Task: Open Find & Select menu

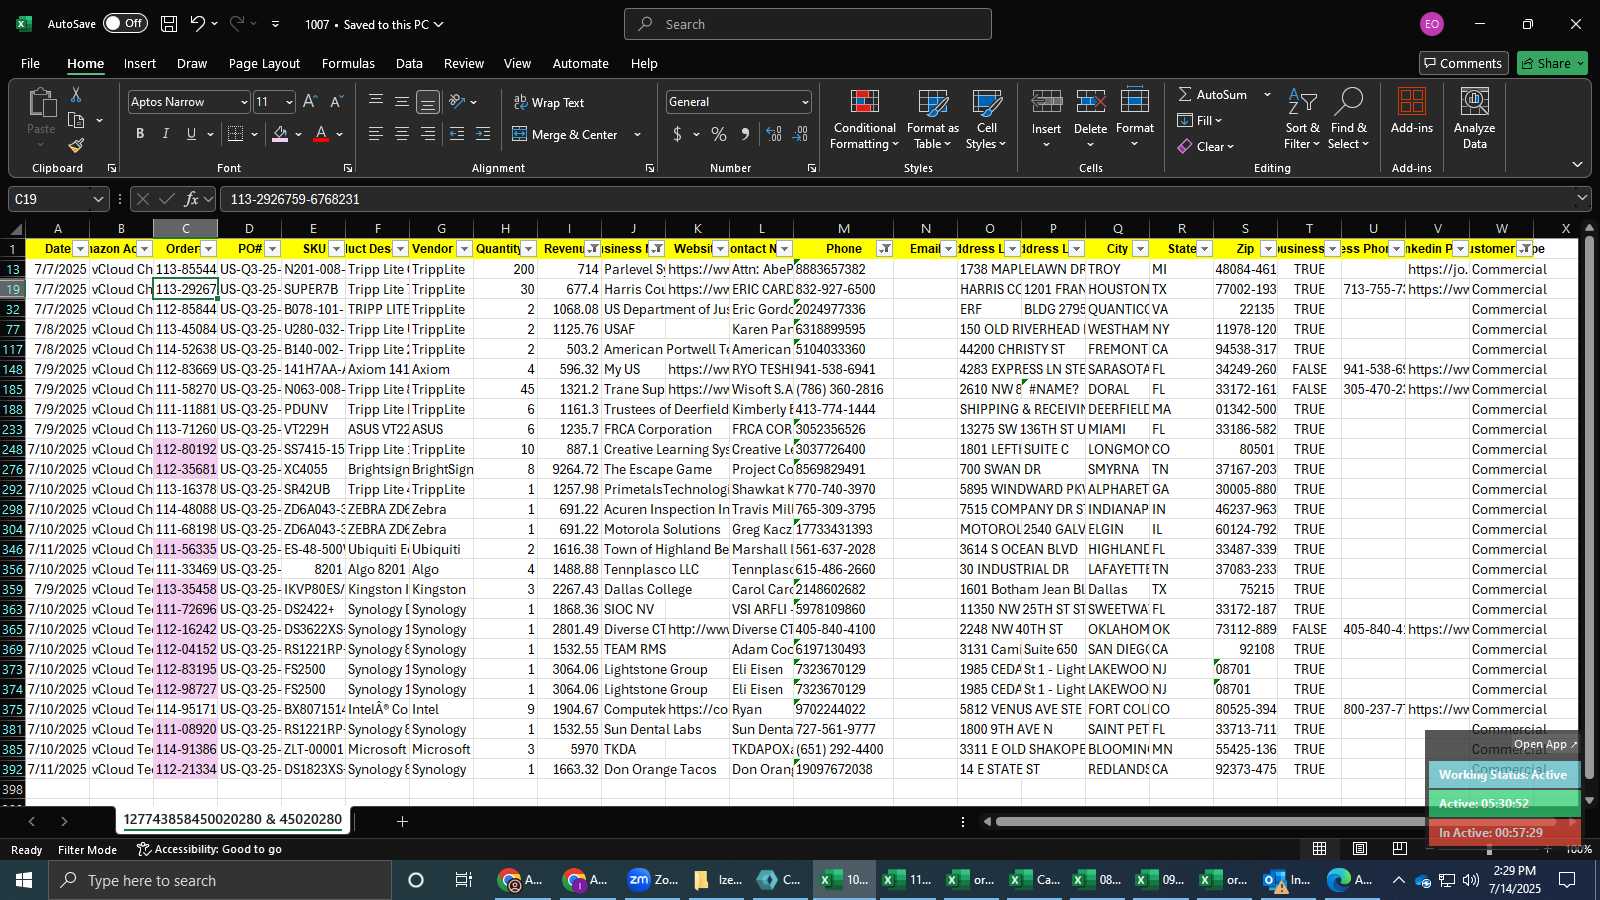Action: tap(1348, 120)
